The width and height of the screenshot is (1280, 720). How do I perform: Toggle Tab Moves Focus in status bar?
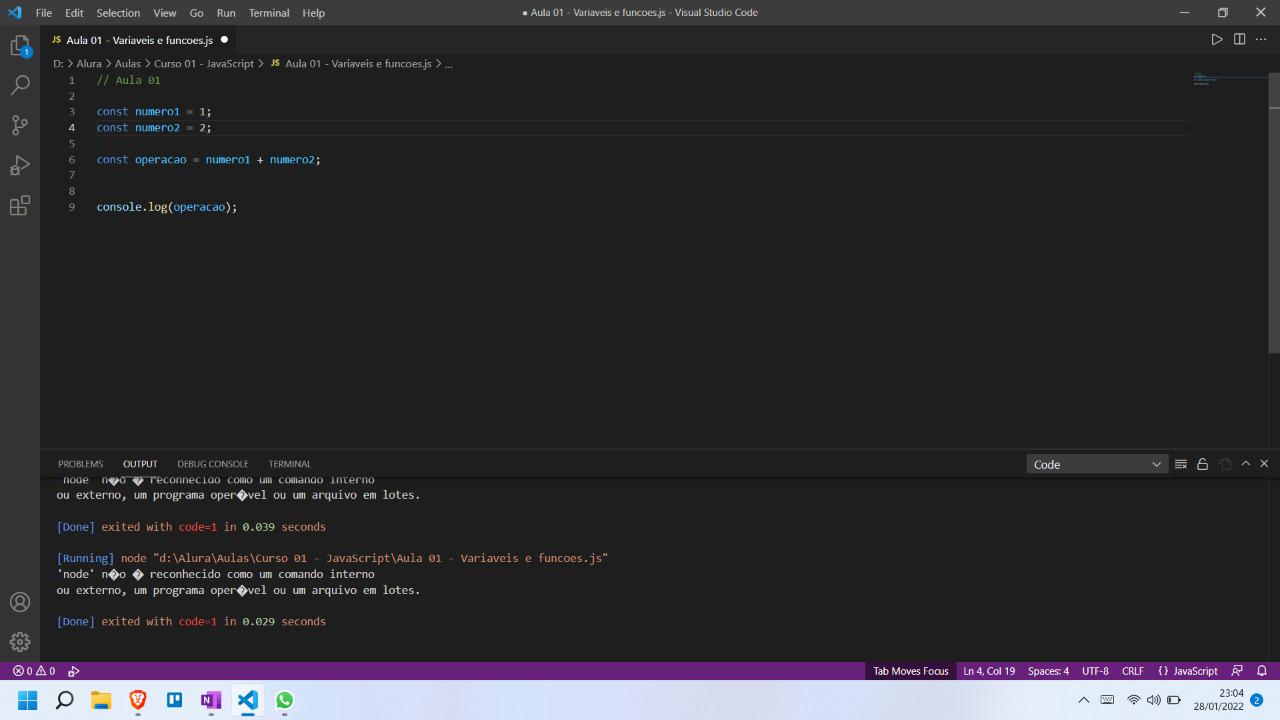point(910,671)
